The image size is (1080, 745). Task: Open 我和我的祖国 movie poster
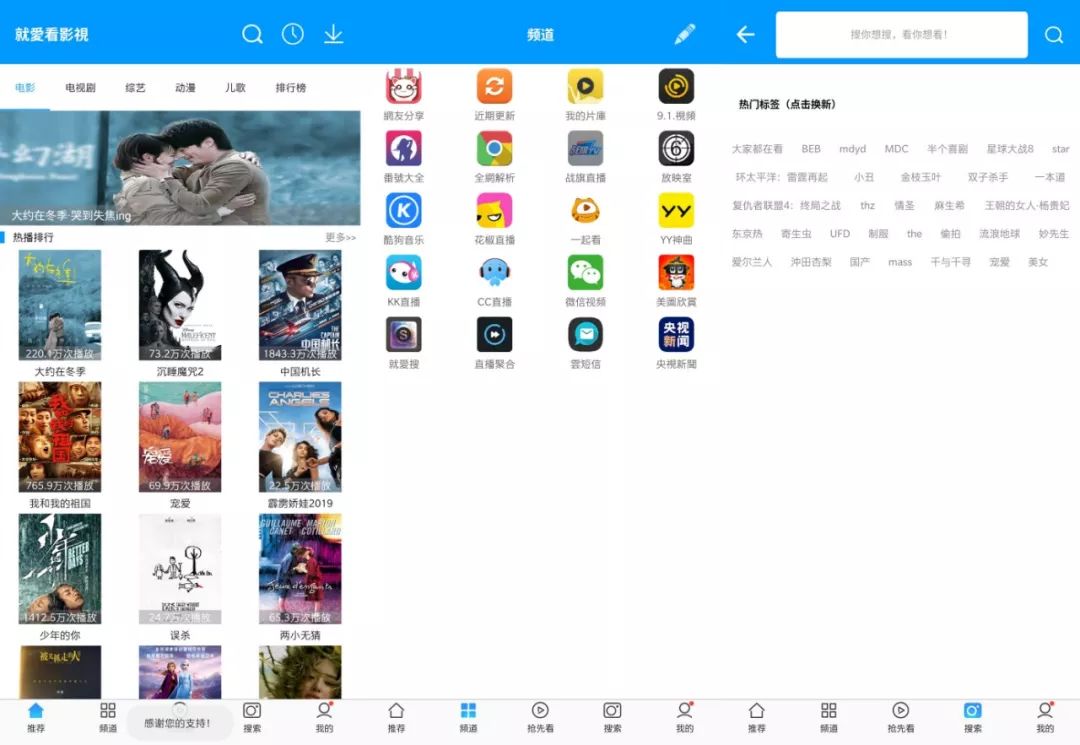60,437
